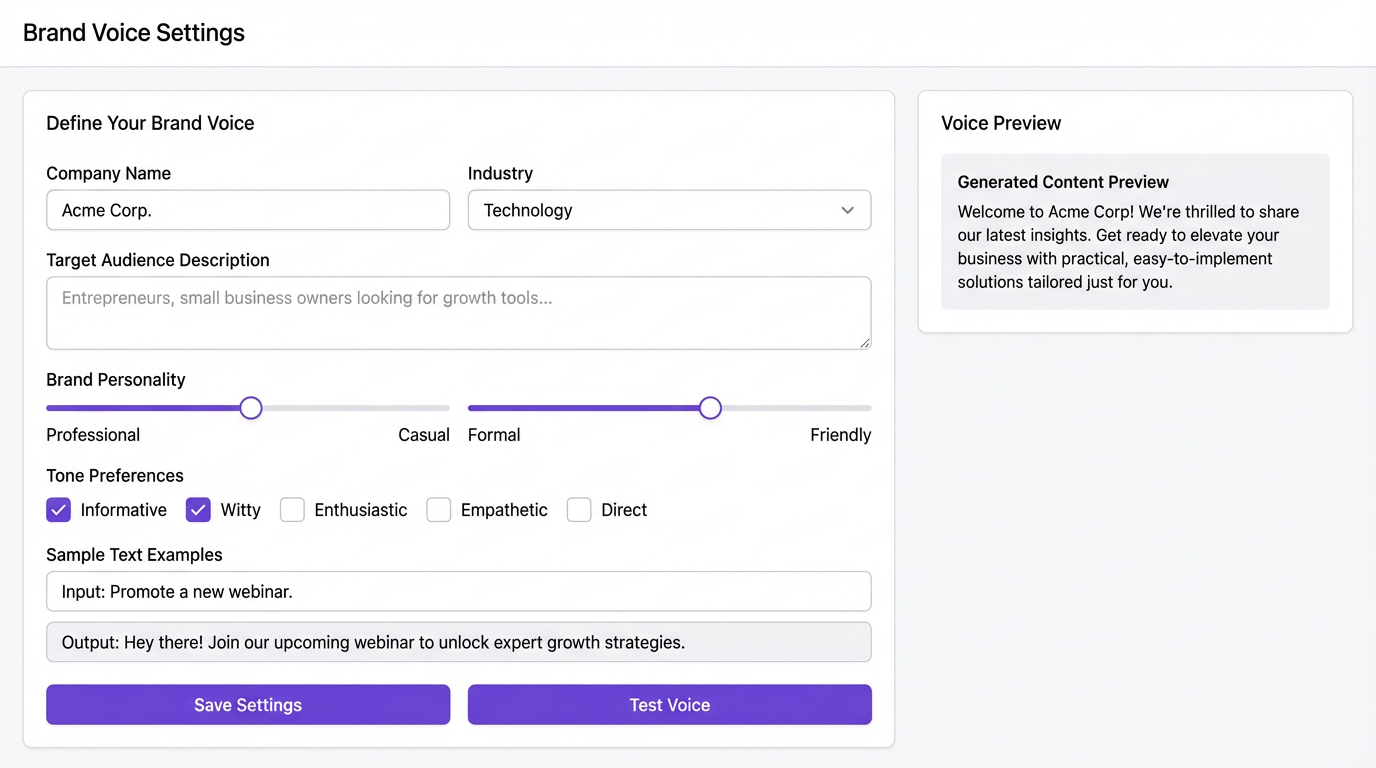Select the sample Input text field

pos(458,591)
